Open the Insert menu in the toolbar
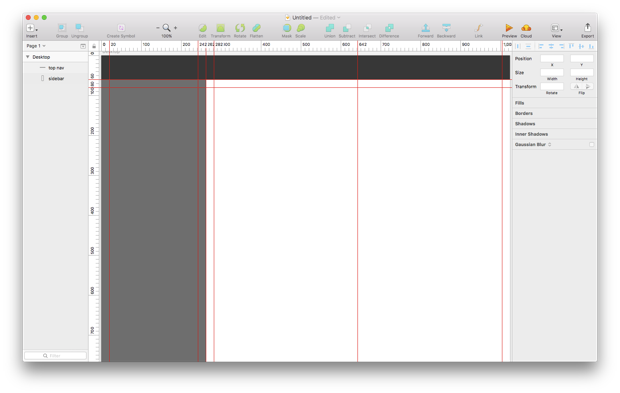Screen dimensions: 620x393 pyautogui.click(x=32, y=28)
